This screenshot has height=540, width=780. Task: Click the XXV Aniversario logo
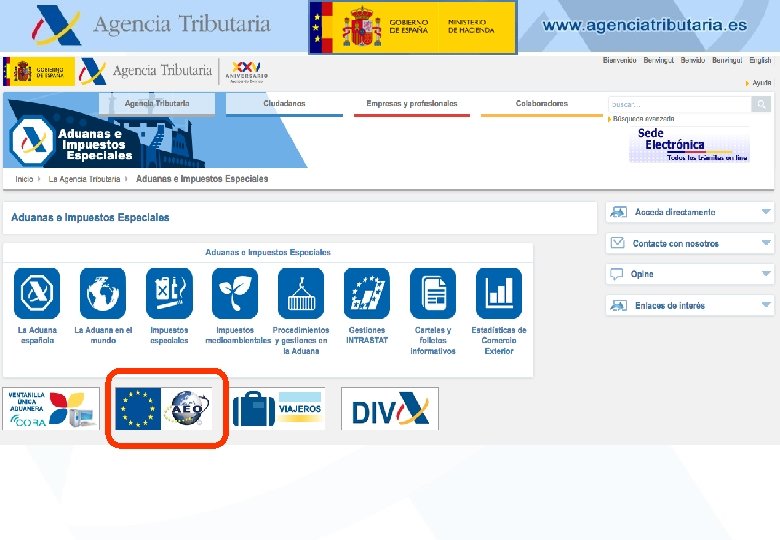[246, 72]
